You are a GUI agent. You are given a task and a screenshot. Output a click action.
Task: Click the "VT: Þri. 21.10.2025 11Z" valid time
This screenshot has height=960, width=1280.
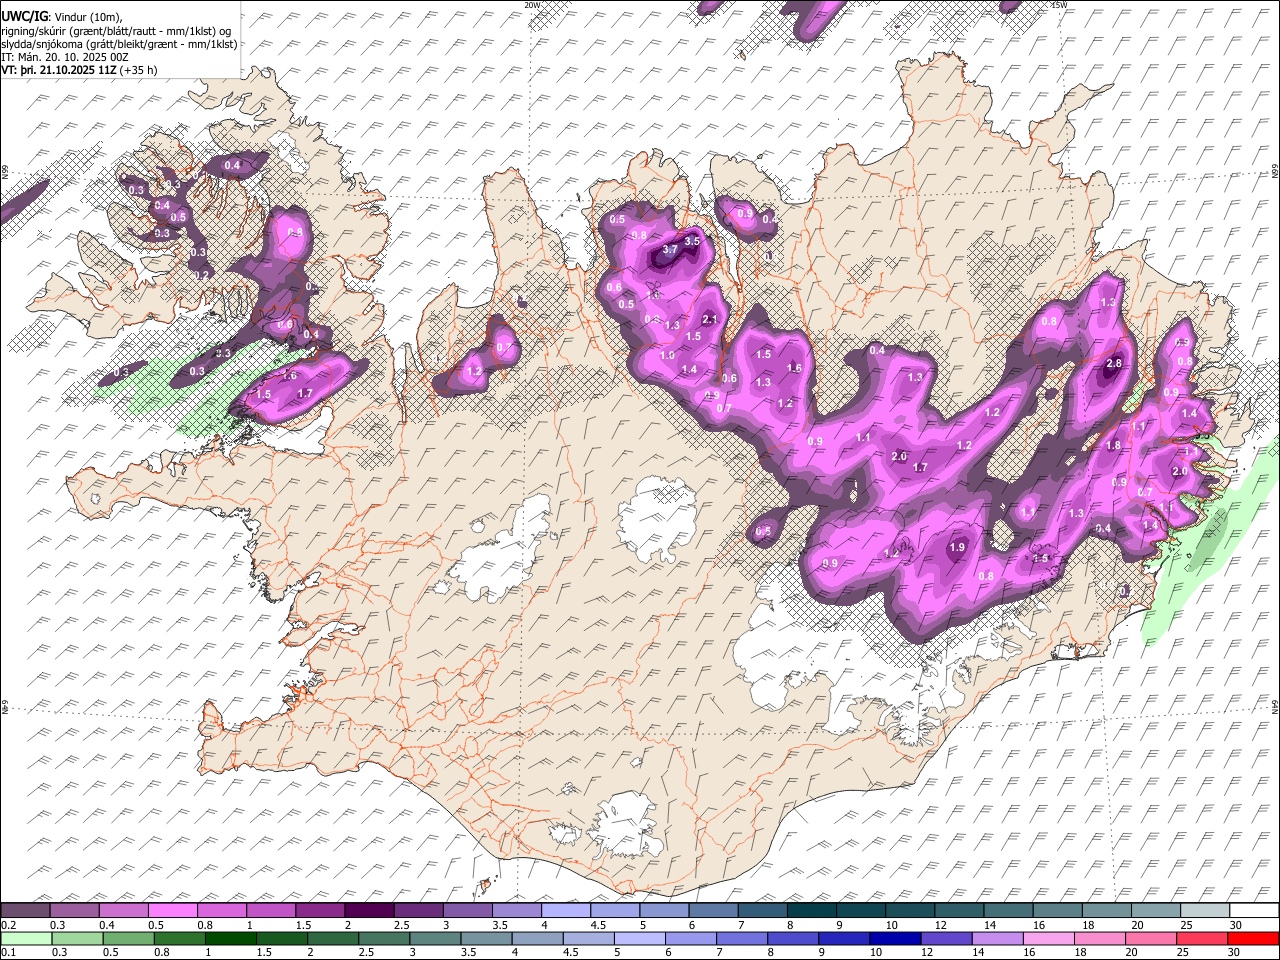point(58,71)
